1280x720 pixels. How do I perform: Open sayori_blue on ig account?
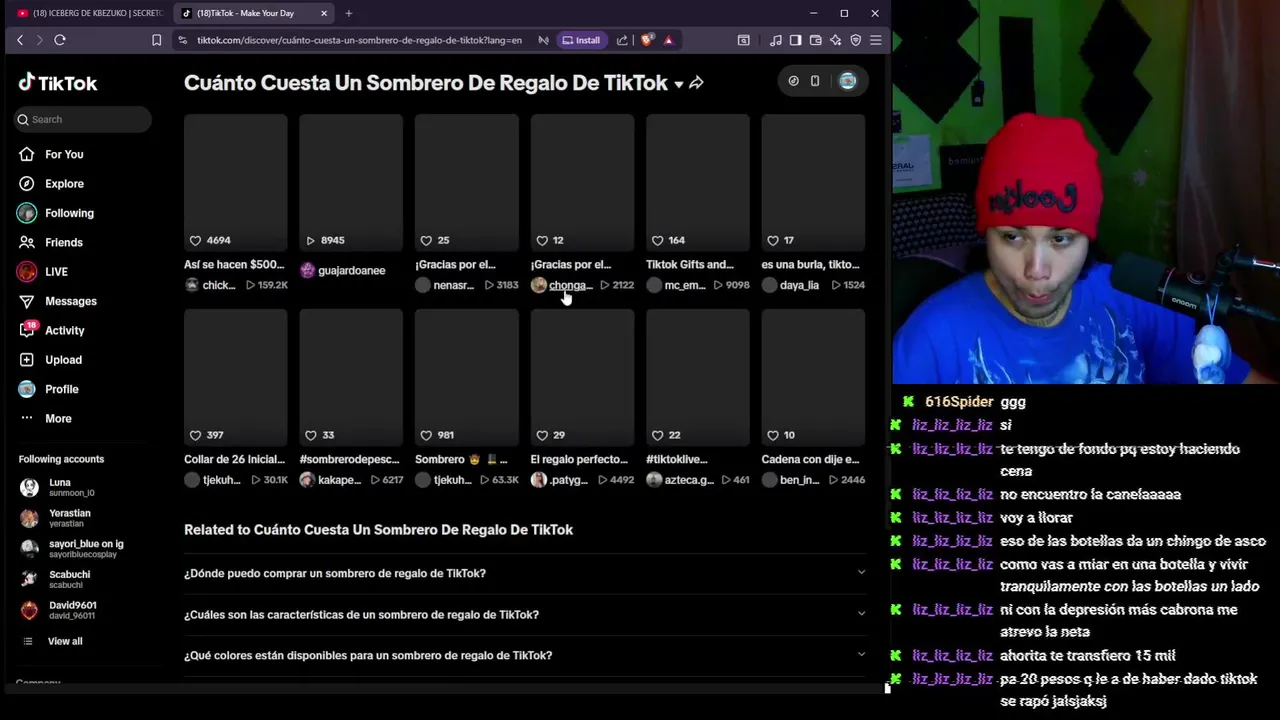pyautogui.click(x=80, y=548)
